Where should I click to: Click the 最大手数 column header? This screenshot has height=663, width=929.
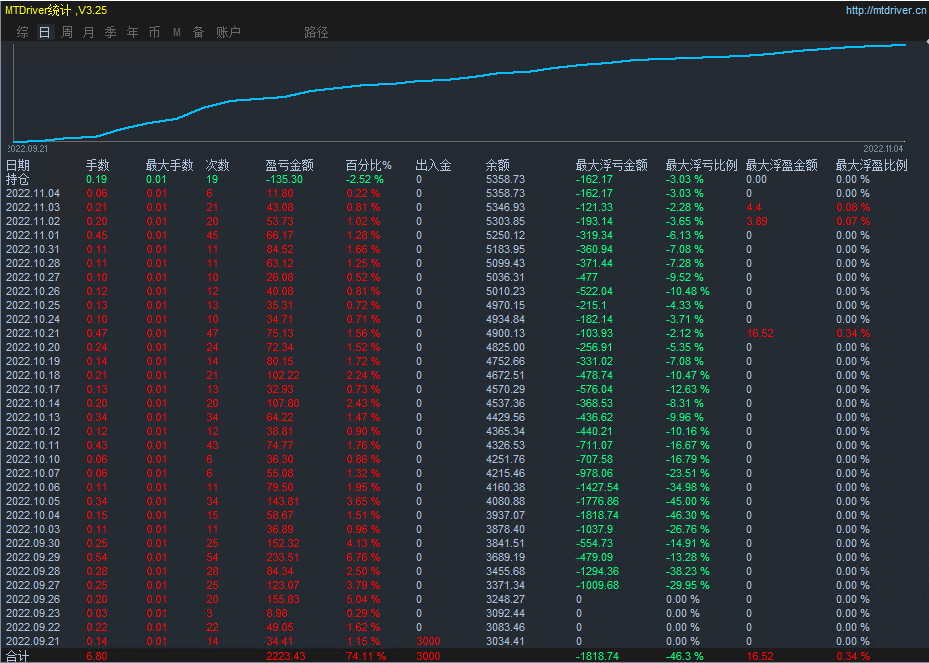(x=169, y=165)
